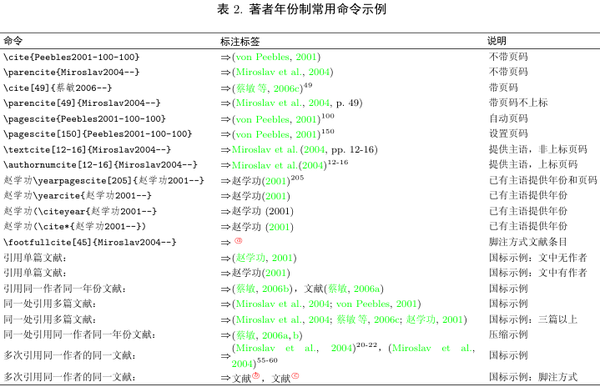Open the green (2001) link in the \cite* row
Screen dimensions: 600x387
coord(279,227)
